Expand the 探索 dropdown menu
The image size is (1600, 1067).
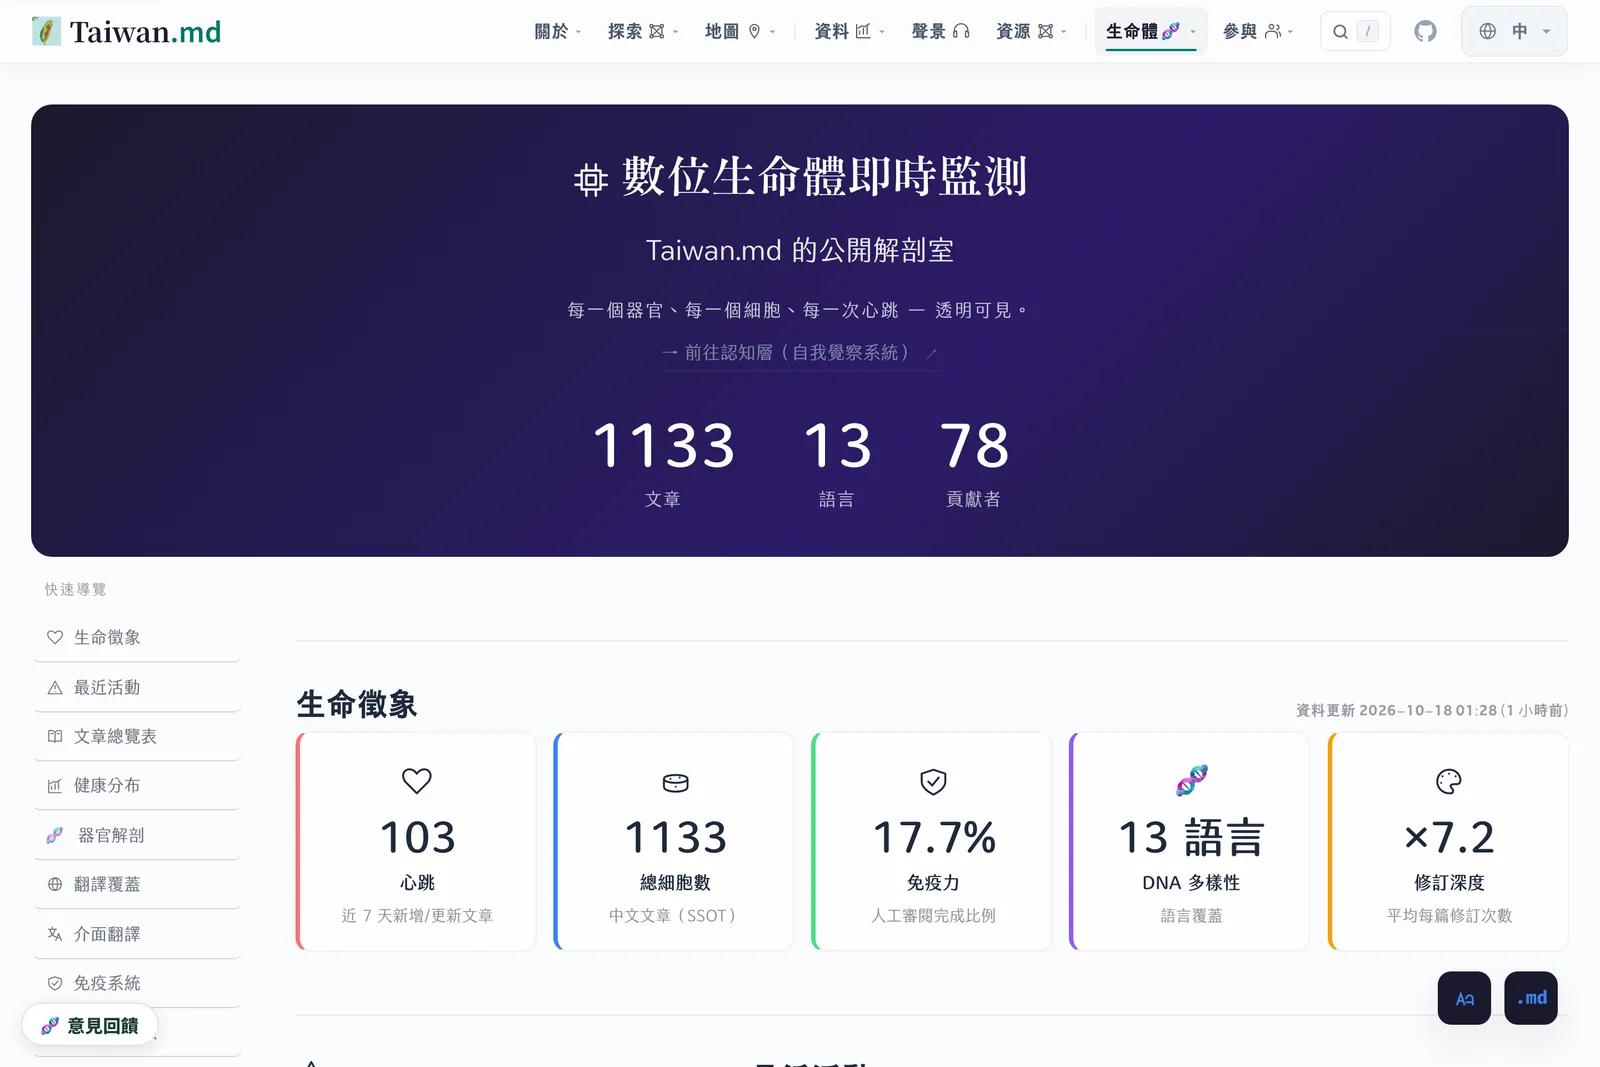coord(643,31)
